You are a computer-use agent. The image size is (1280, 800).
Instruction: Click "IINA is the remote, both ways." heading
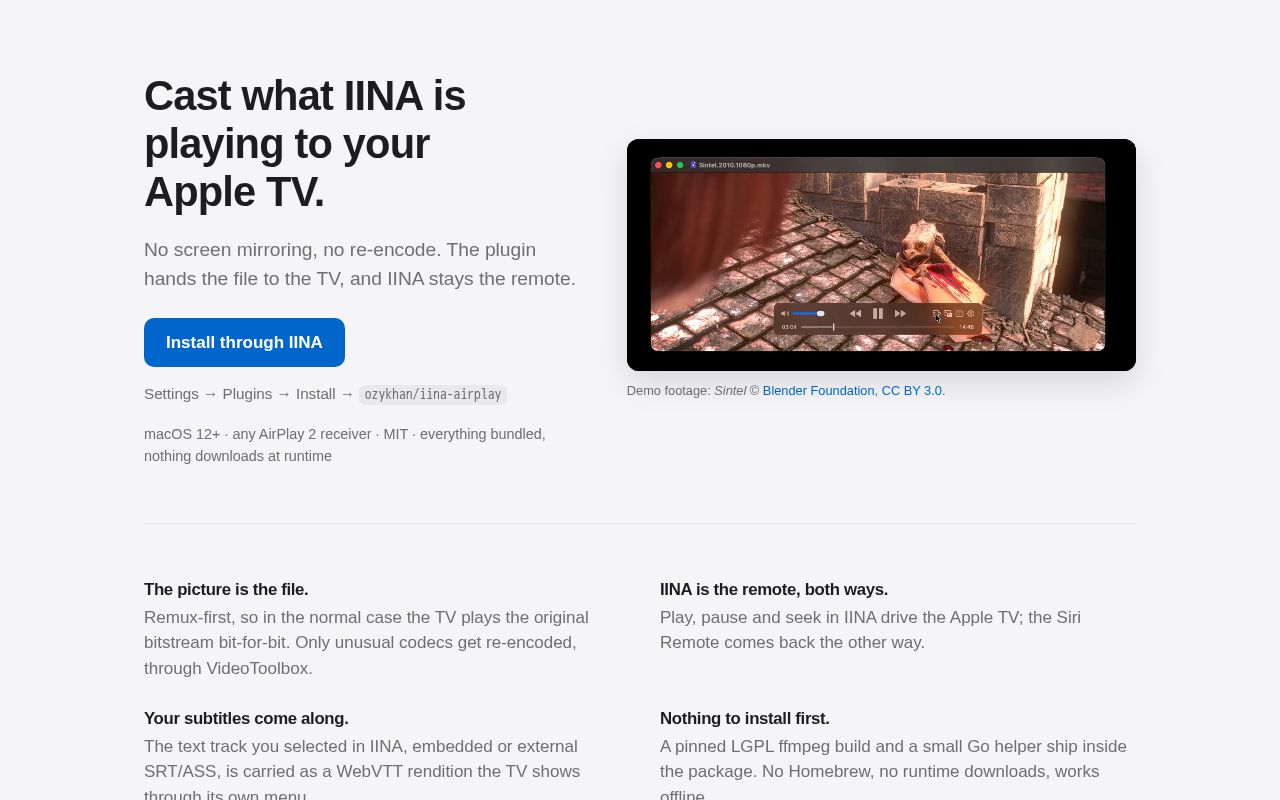click(774, 589)
